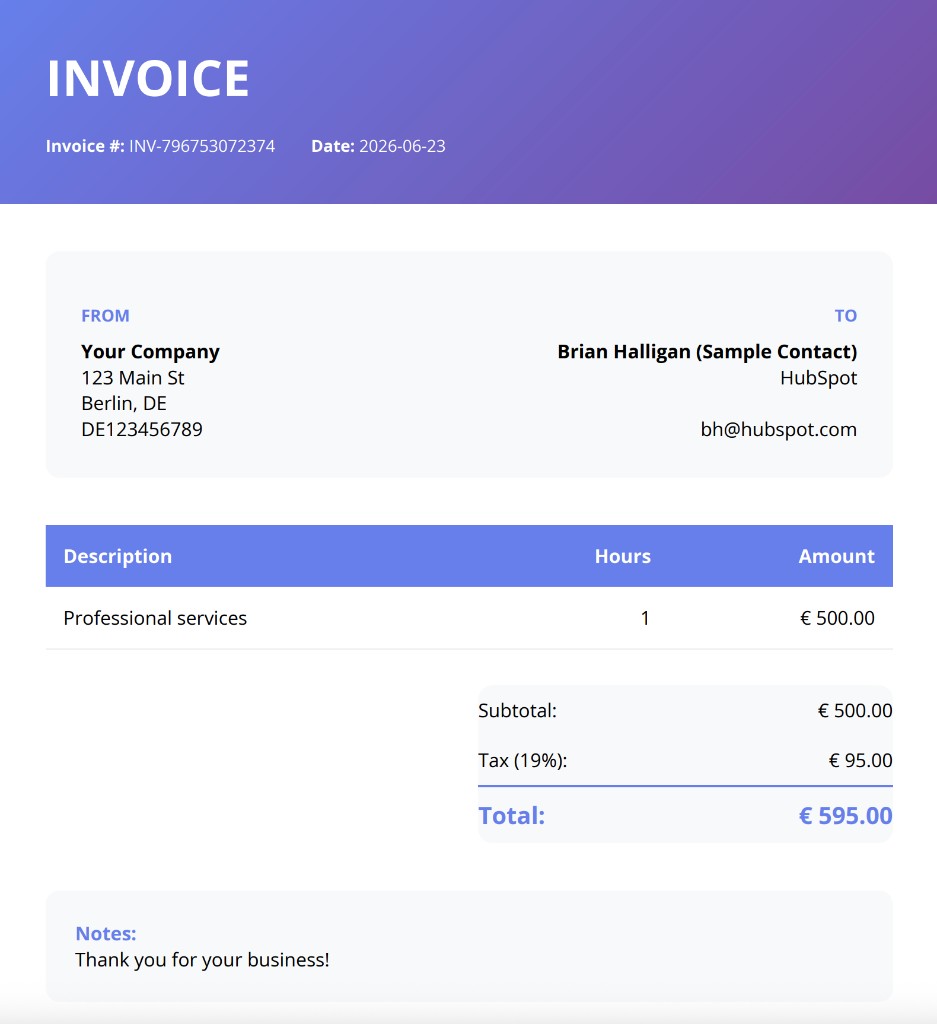The width and height of the screenshot is (937, 1024).
Task: Click the INVOICE heading
Action: (148, 78)
